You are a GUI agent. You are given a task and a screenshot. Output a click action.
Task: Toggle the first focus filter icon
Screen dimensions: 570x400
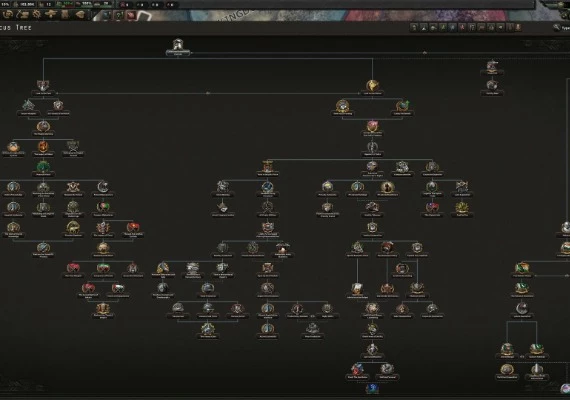point(414,27)
